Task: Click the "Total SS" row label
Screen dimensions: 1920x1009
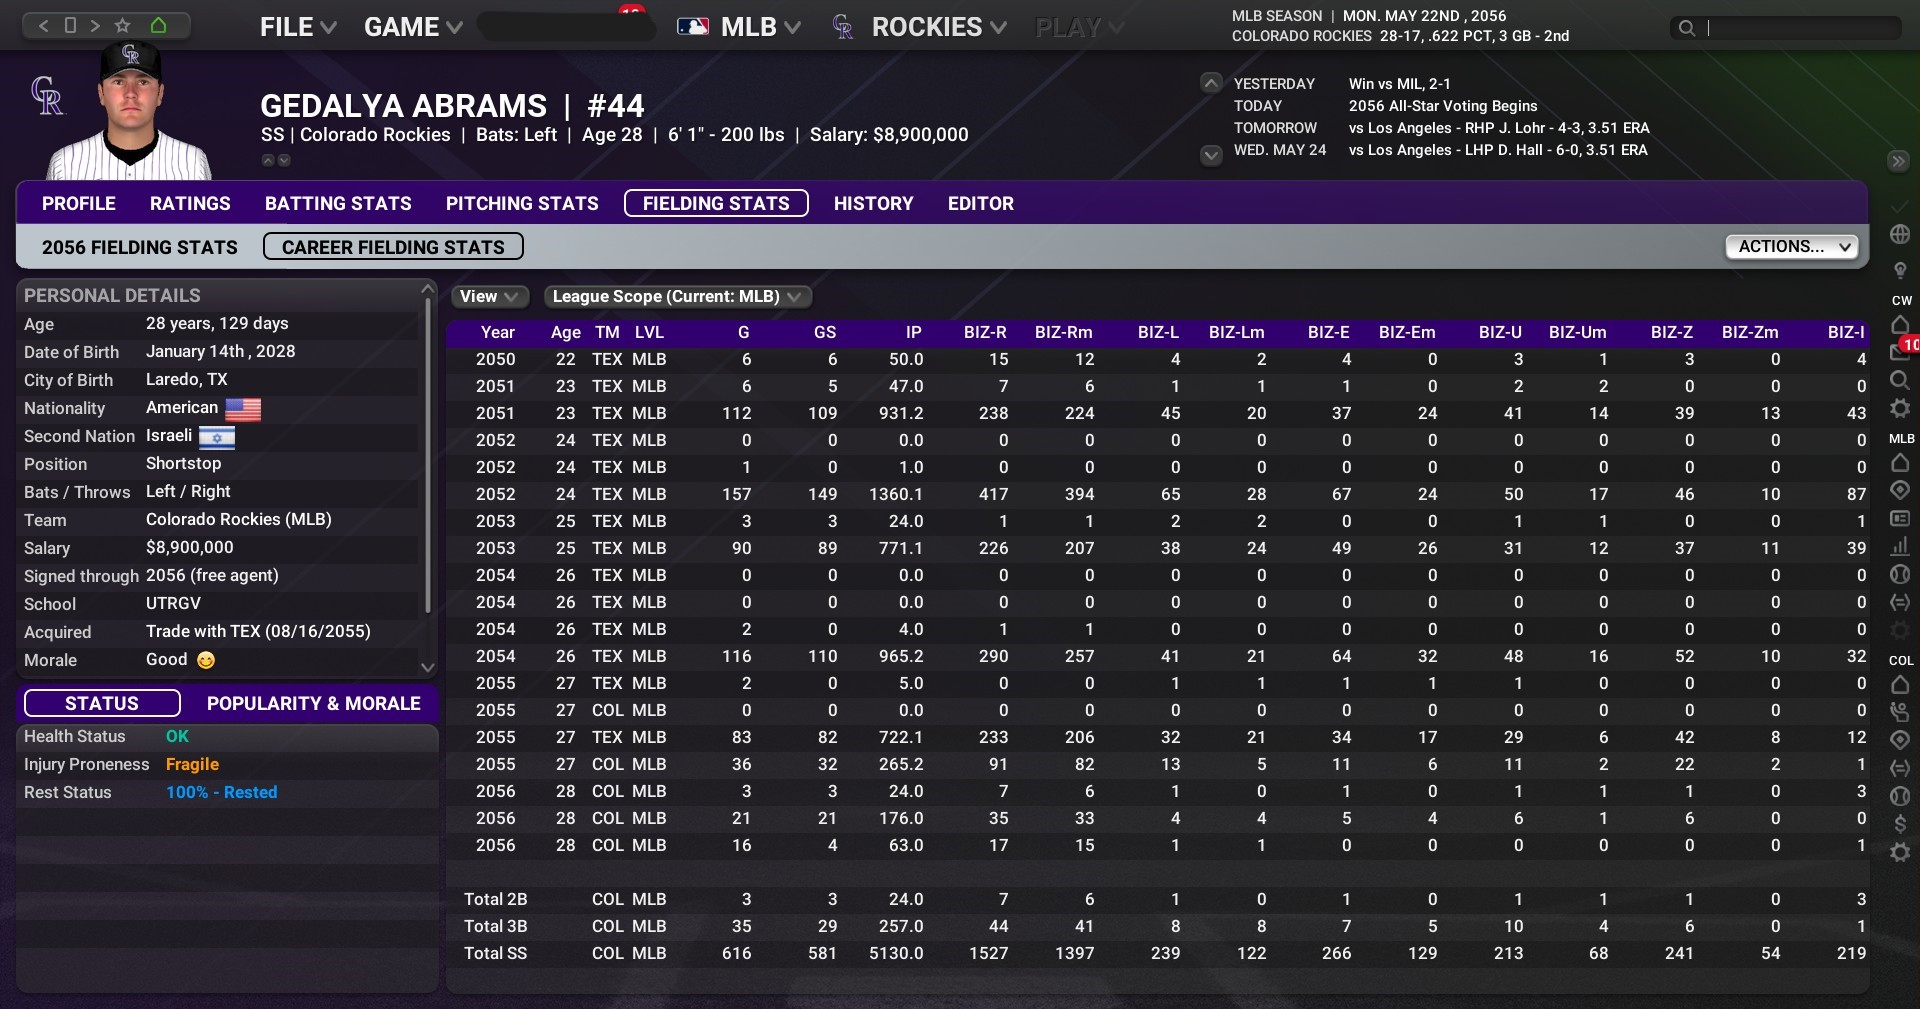Action: click(495, 954)
